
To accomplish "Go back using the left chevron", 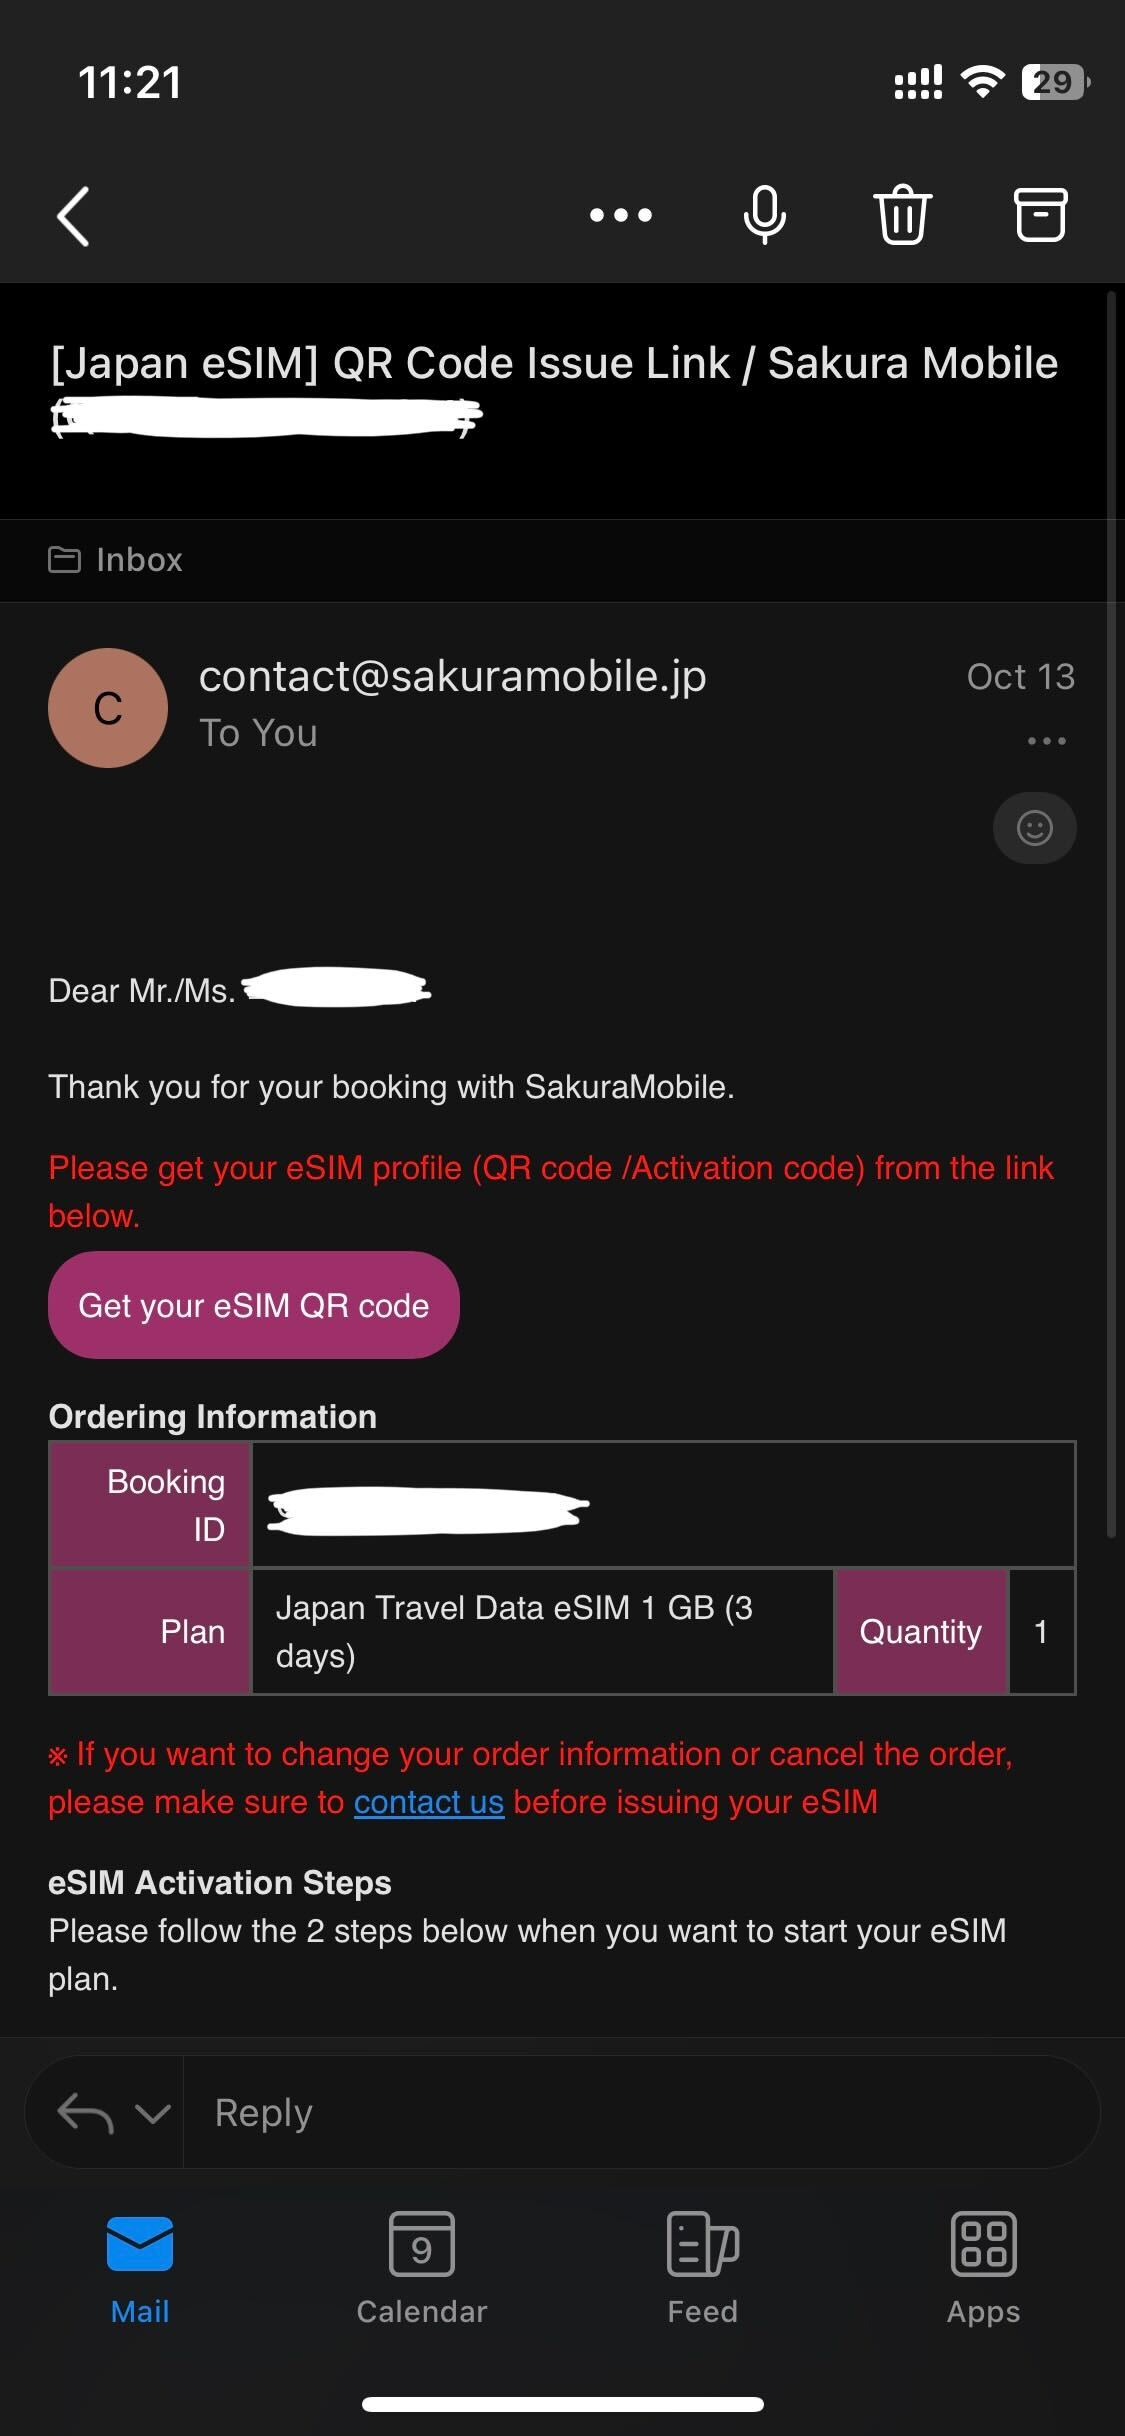I will [x=73, y=215].
